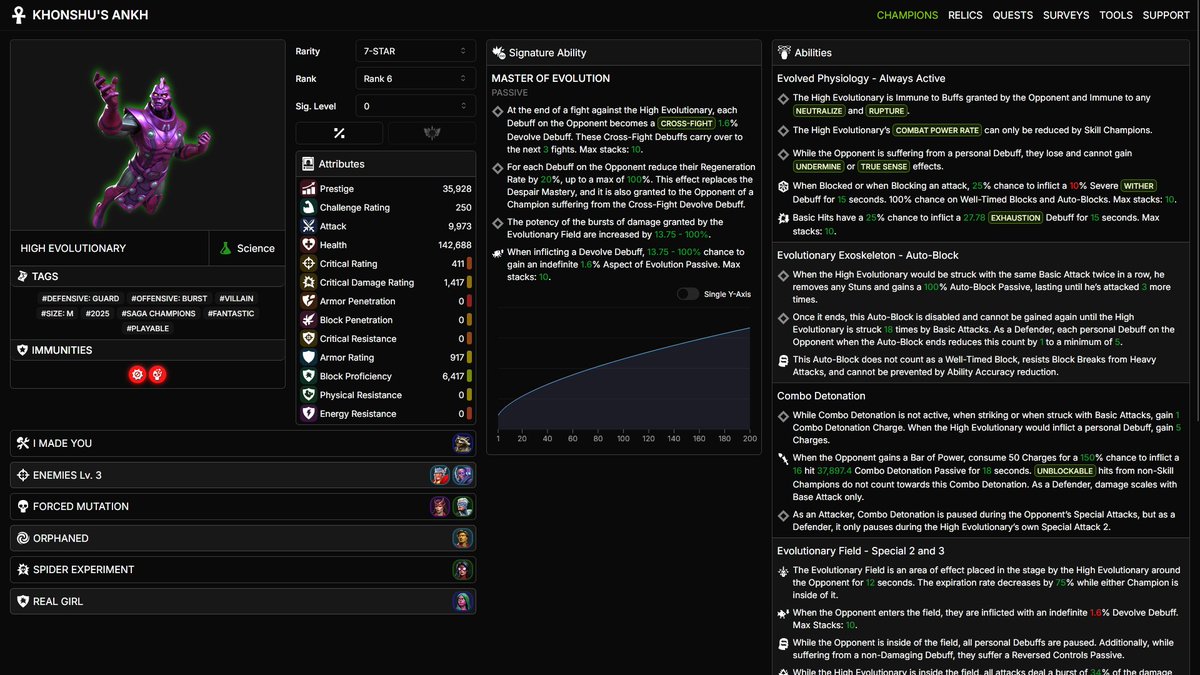
Task: Click the disabled ascension emblem button
Action: [x=433, y=133]
